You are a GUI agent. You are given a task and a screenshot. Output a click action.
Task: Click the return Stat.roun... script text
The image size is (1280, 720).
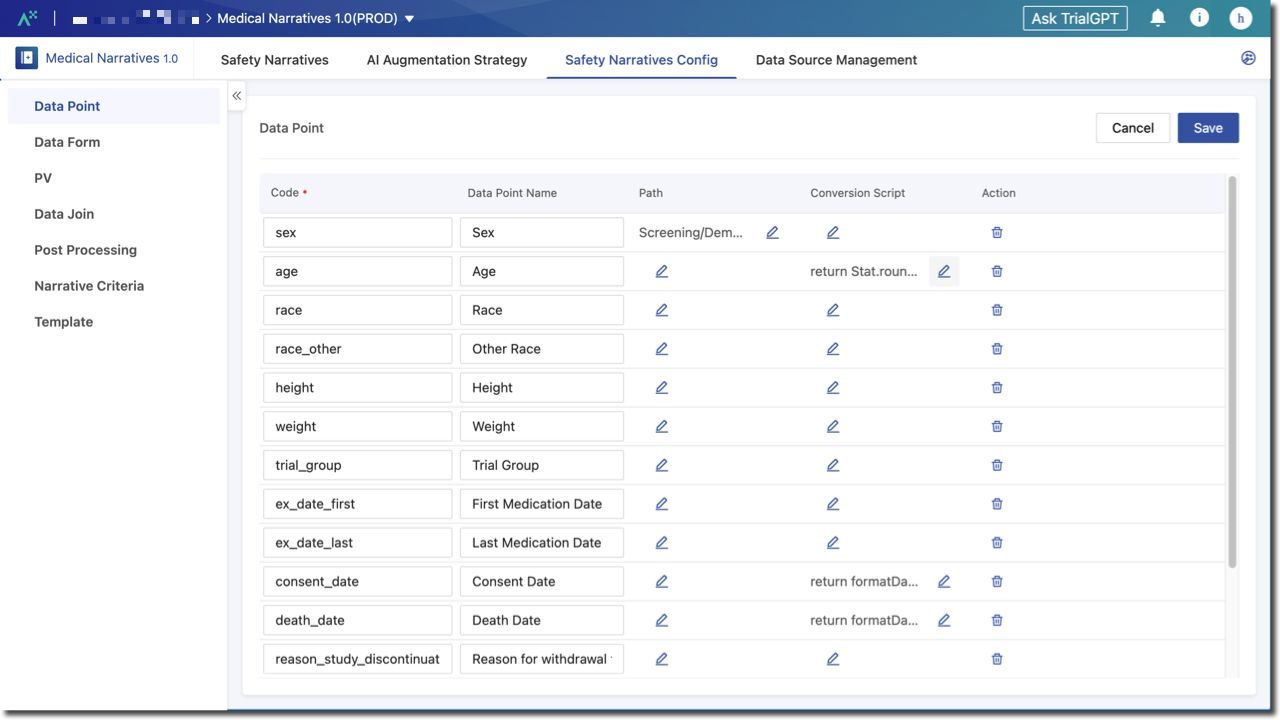click(x=864, y=272)
